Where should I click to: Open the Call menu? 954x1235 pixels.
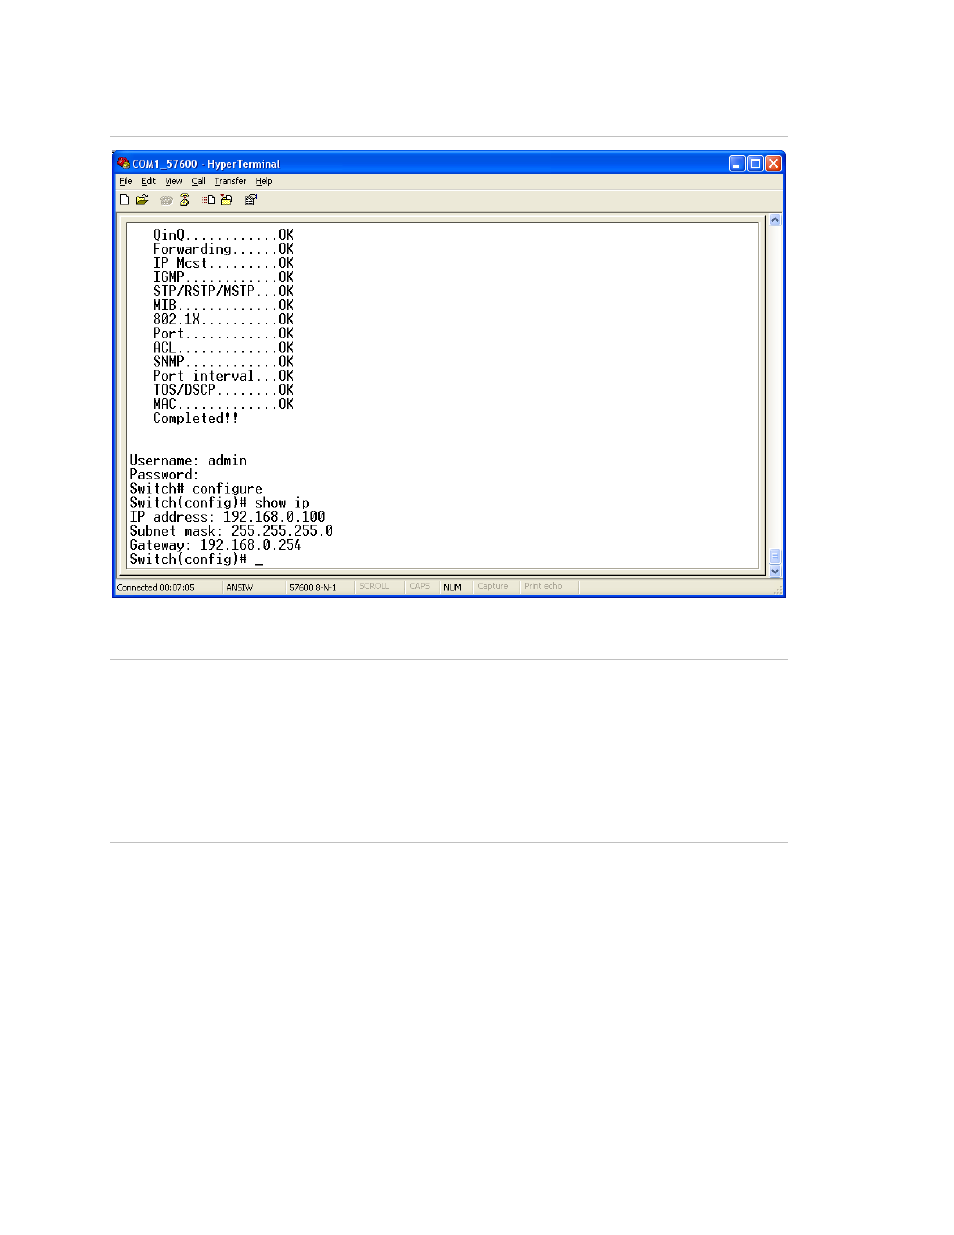pos(199,181)
